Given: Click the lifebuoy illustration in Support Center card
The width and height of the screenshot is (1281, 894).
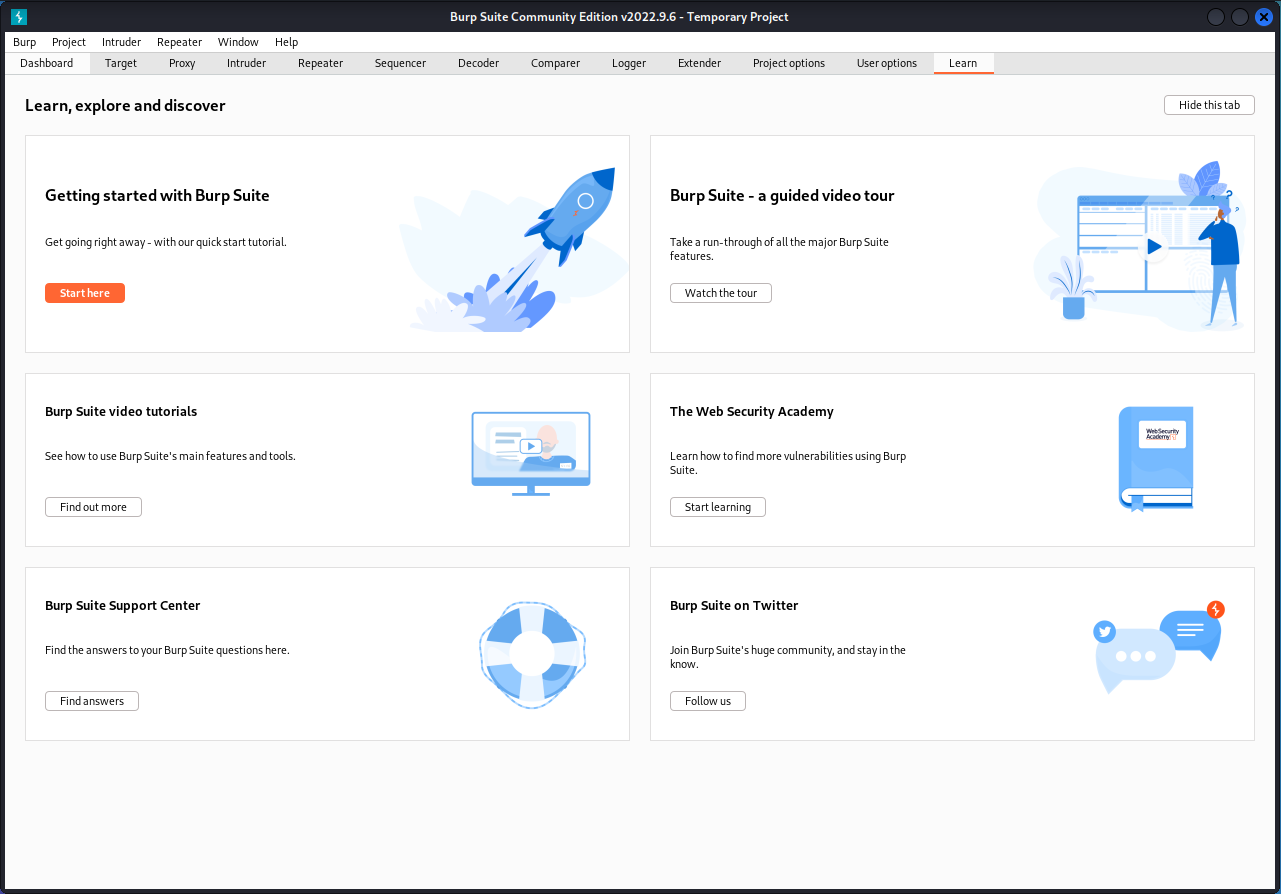Looking at the screenshot, I should (532, 653).
